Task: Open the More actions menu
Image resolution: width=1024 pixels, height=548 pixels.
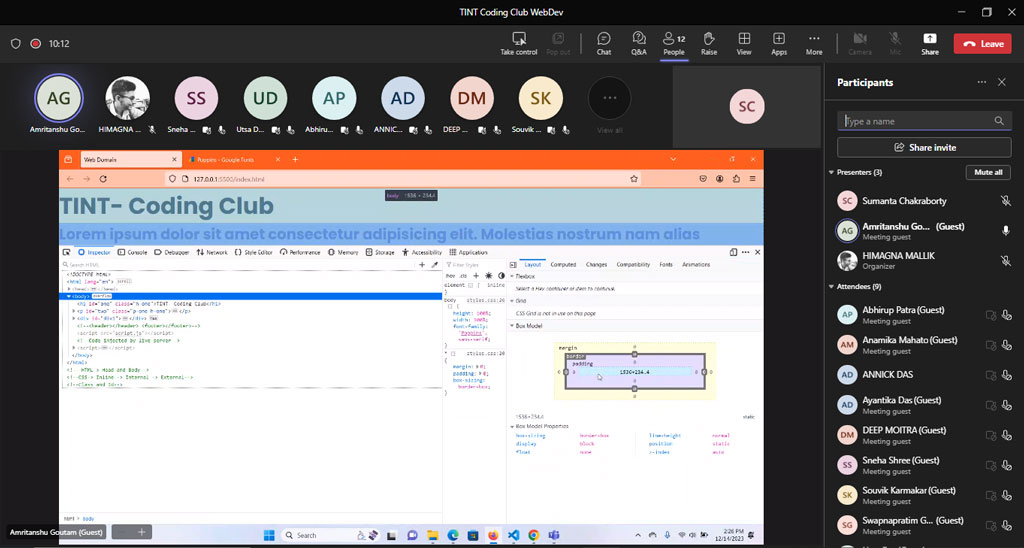Action: (814, 43)
